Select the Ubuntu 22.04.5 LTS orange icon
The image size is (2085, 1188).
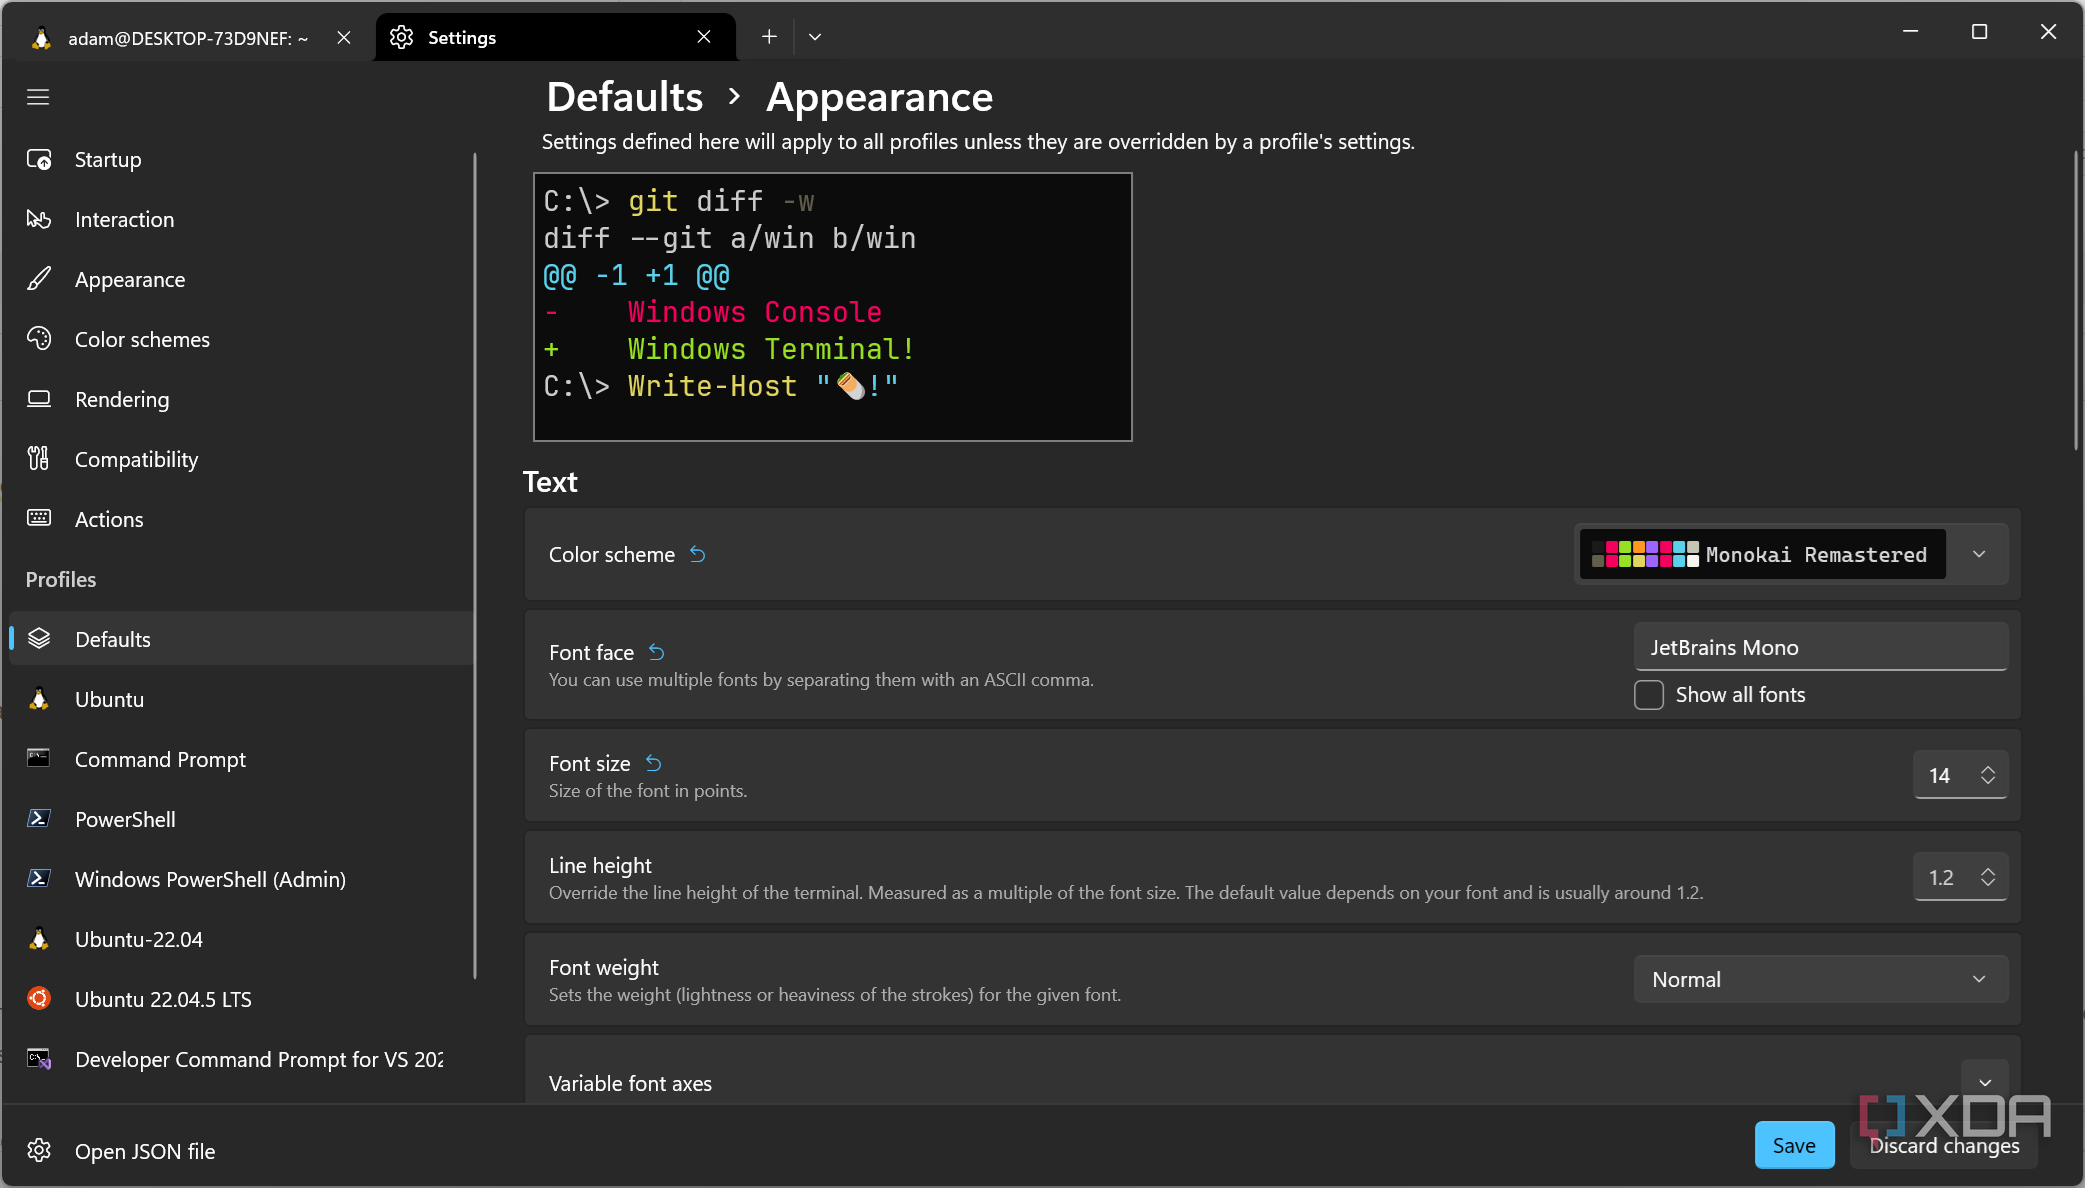coord(39,998)
